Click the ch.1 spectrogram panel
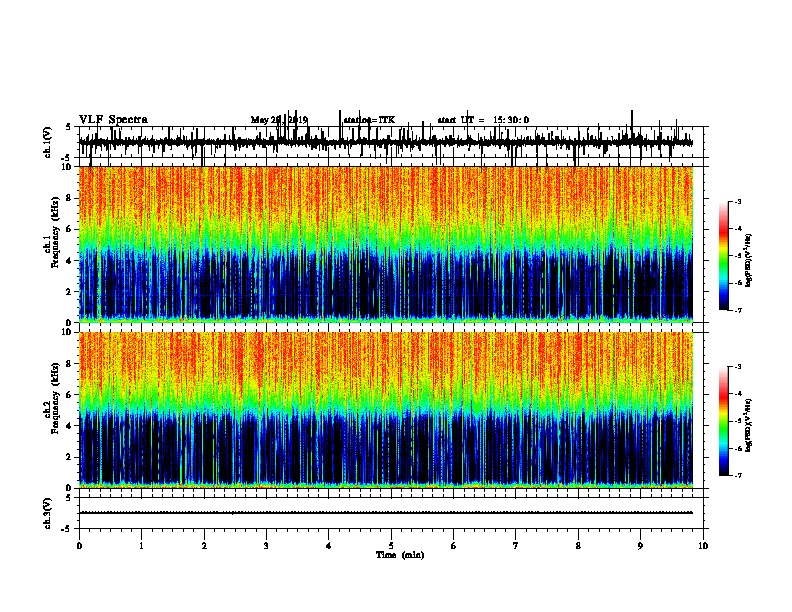Screen dimensions: 792x612 click(x=386, y=244)
